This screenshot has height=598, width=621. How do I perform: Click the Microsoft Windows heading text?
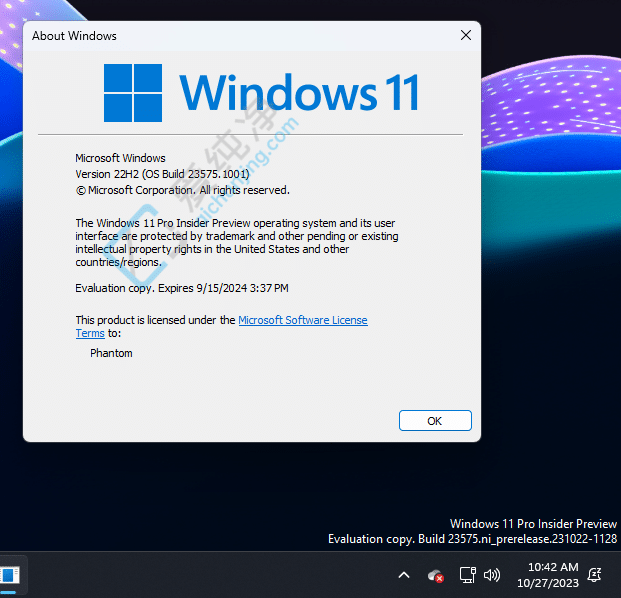click(x=120, y=158)
